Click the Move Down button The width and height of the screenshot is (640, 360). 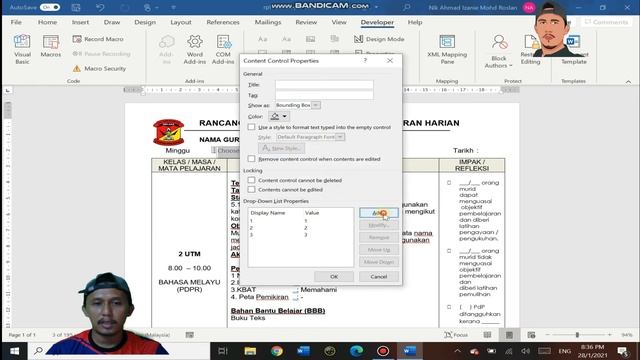tap(379, 262)
